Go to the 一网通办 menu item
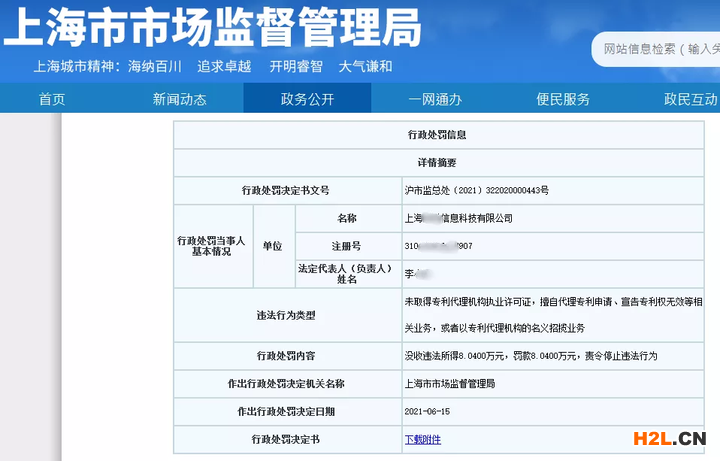 [x=435, y=99]
